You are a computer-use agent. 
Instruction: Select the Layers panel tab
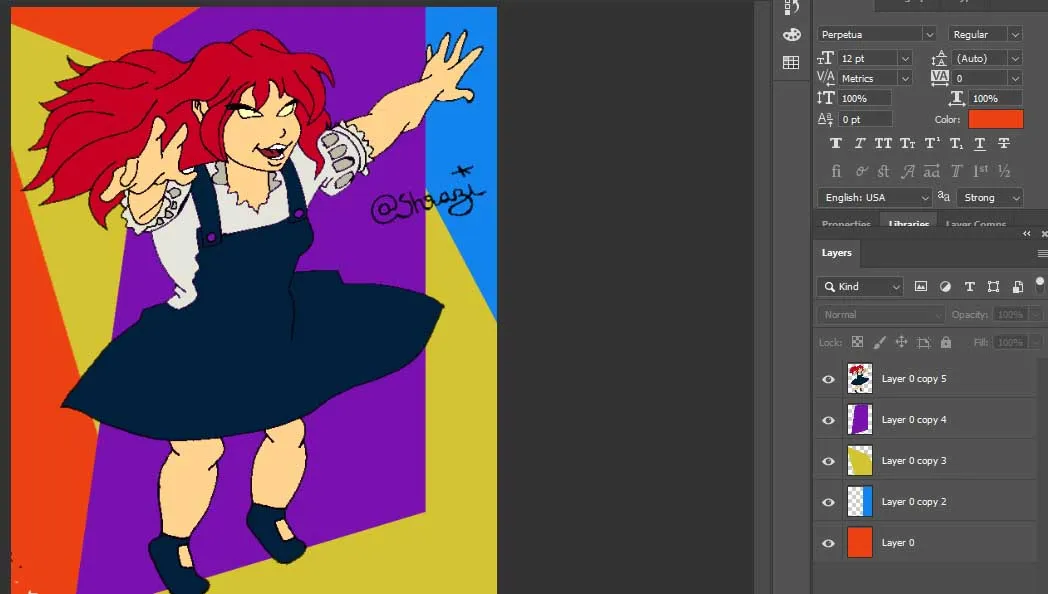pos(837,253)
